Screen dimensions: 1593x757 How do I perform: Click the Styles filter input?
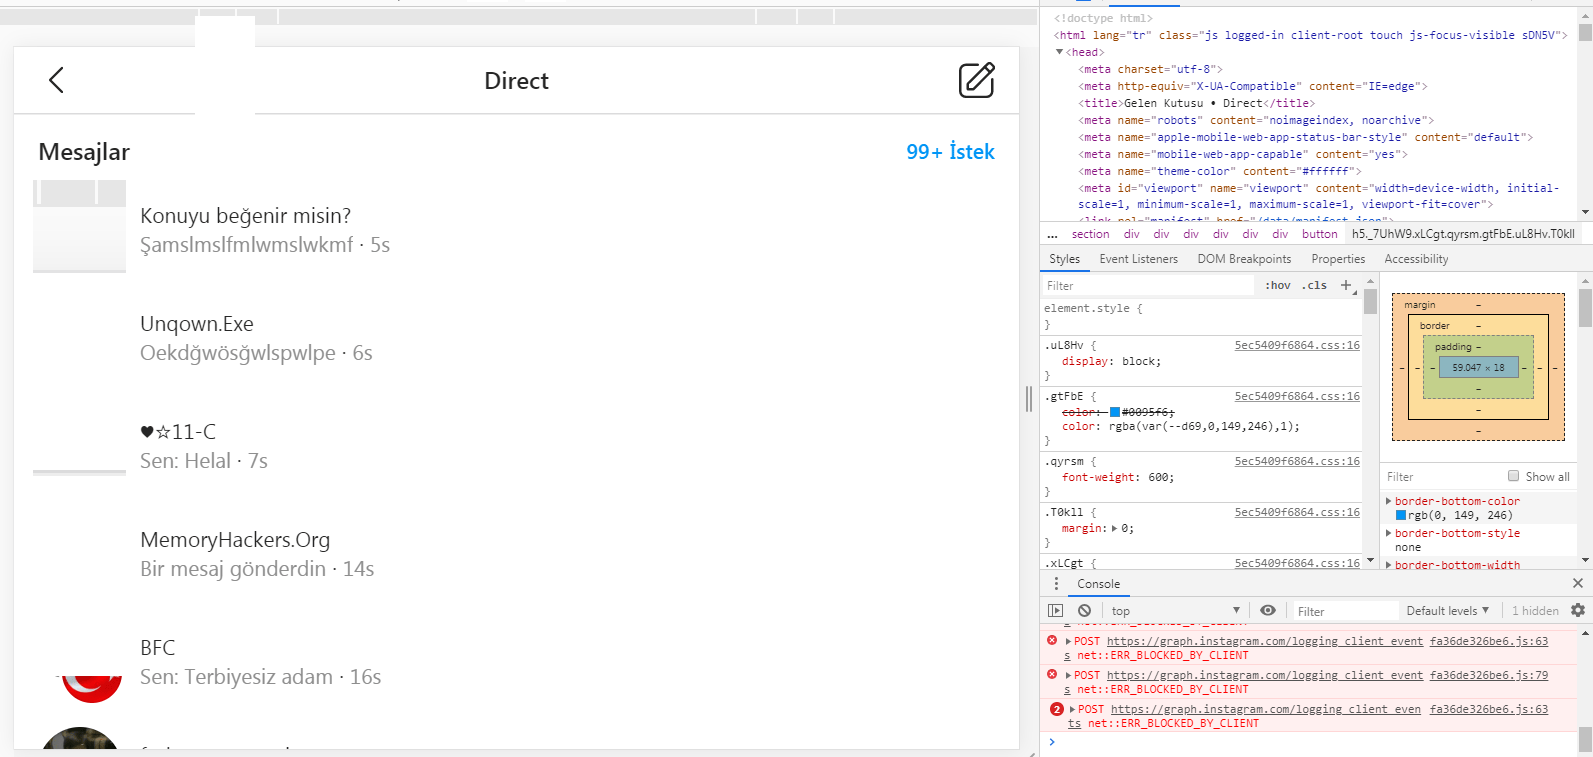1148,286
